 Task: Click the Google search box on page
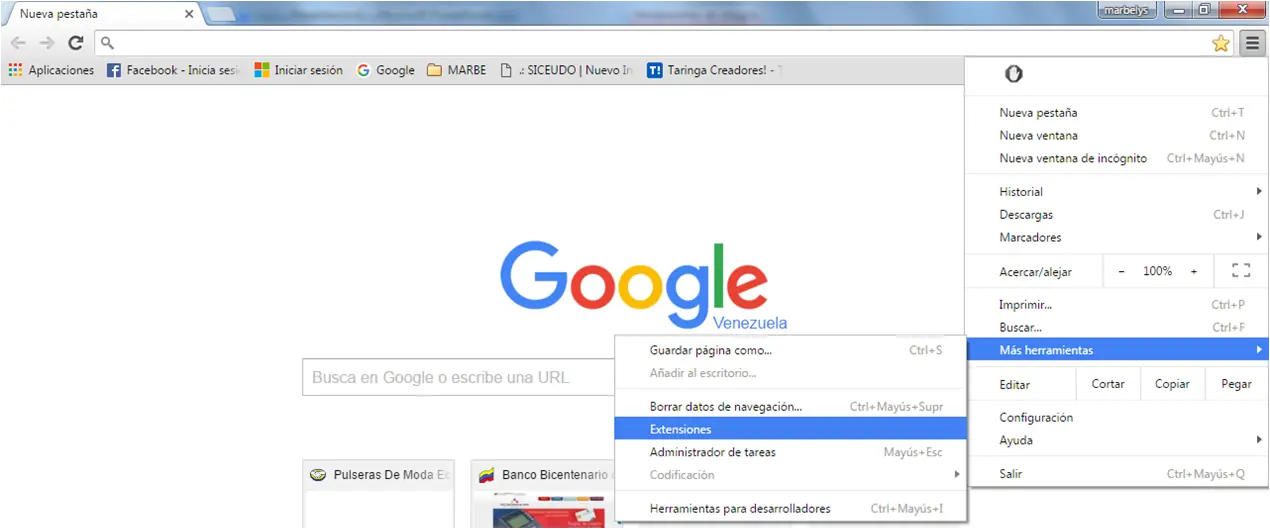460,377
